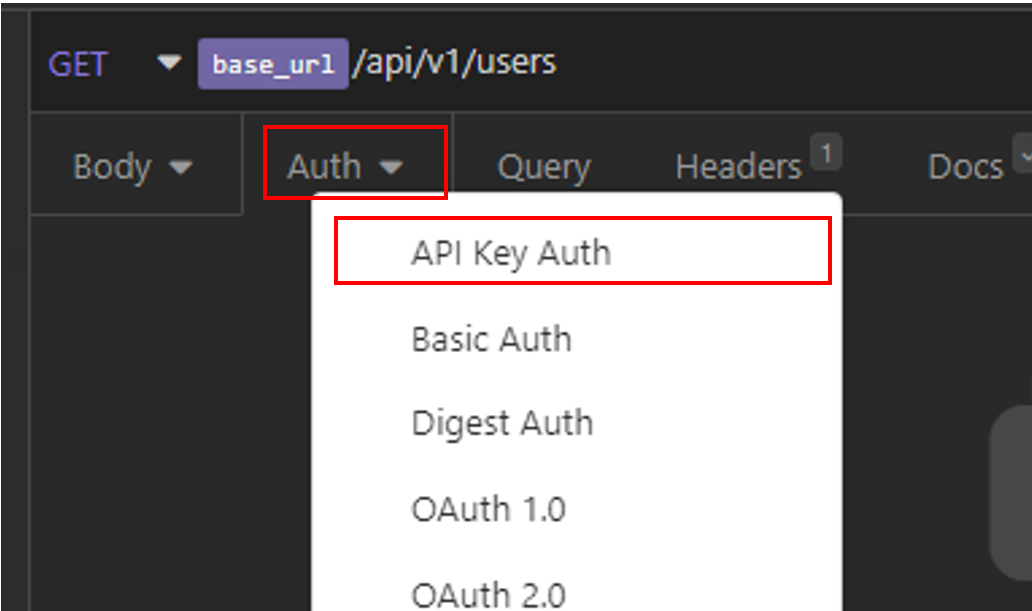The height and width of the screenshot is (611, 1032).
Task: Open the Body tab dropdown
Action: [134, 167]
